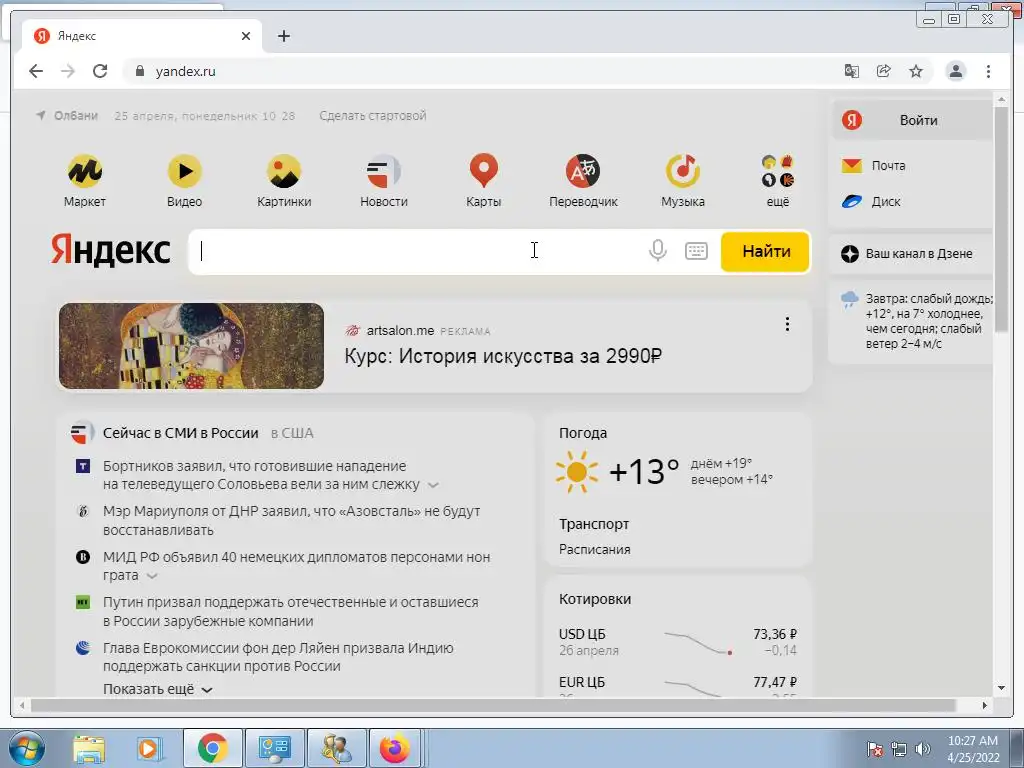Viewport: 1024px width, 768px height.
Task: Select the Яндекс browser tab
Action: (x=142, y=36)
